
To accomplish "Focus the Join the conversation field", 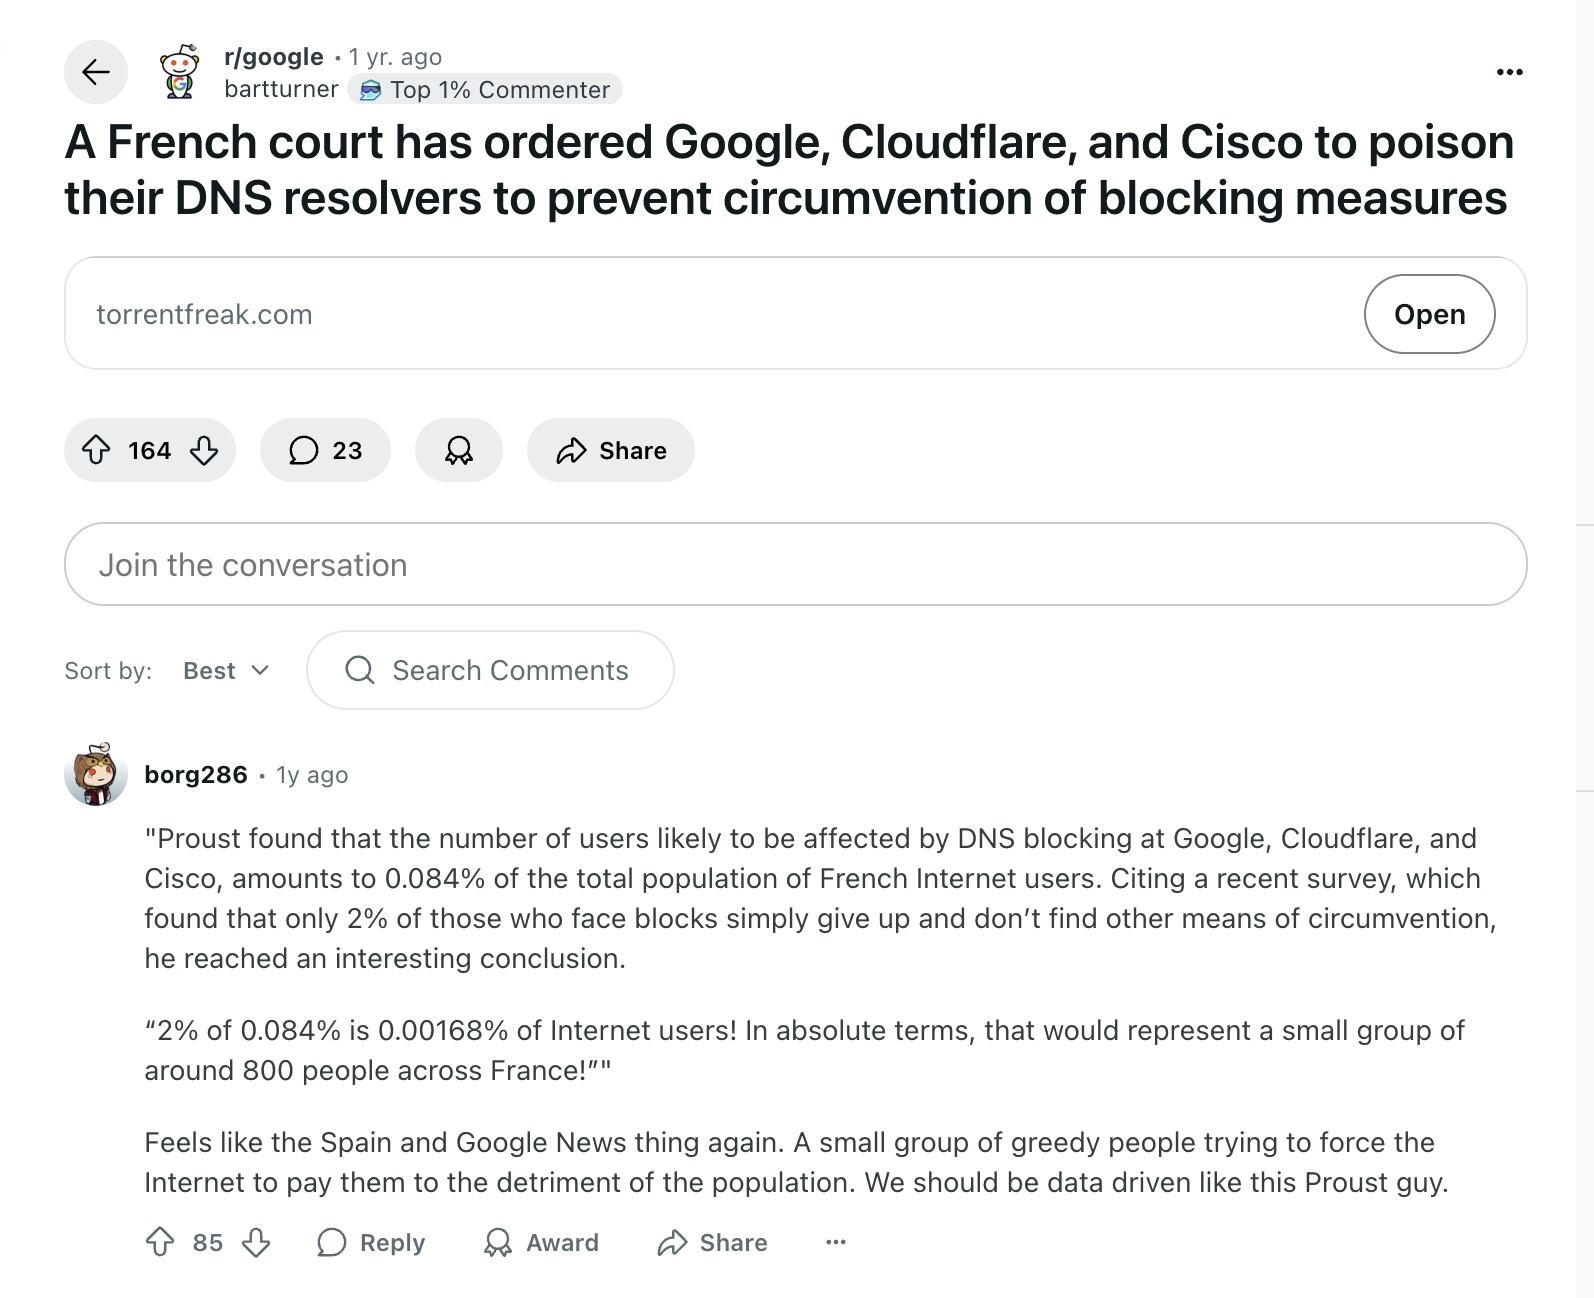I will point(796,564).
